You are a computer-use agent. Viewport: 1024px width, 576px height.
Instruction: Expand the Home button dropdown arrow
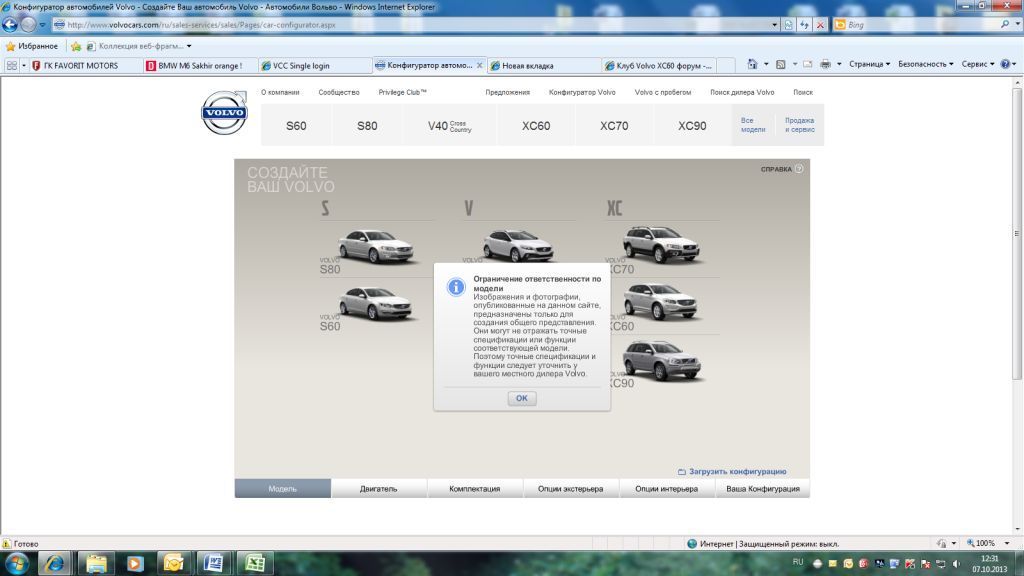pos(766,64)
